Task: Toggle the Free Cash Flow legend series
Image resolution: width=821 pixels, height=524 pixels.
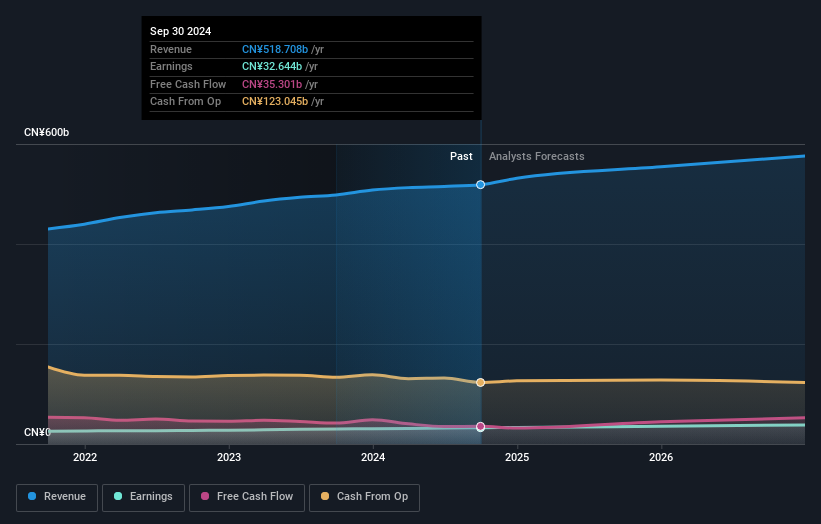Action: point(247,497)
